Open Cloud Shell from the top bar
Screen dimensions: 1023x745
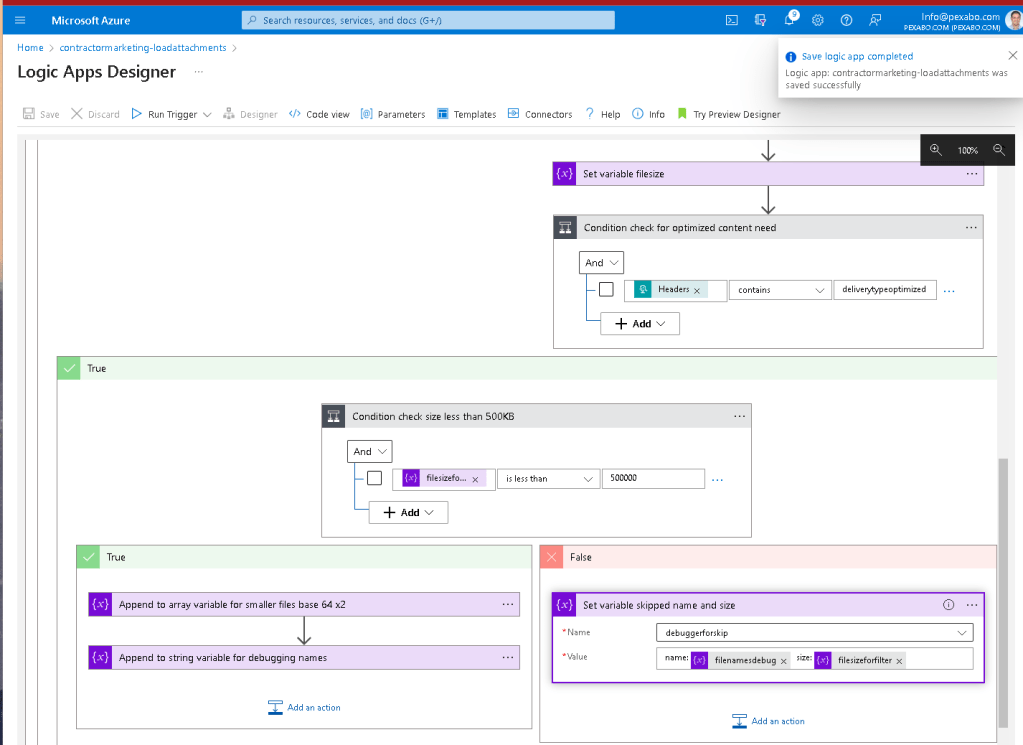pos(732,20)
